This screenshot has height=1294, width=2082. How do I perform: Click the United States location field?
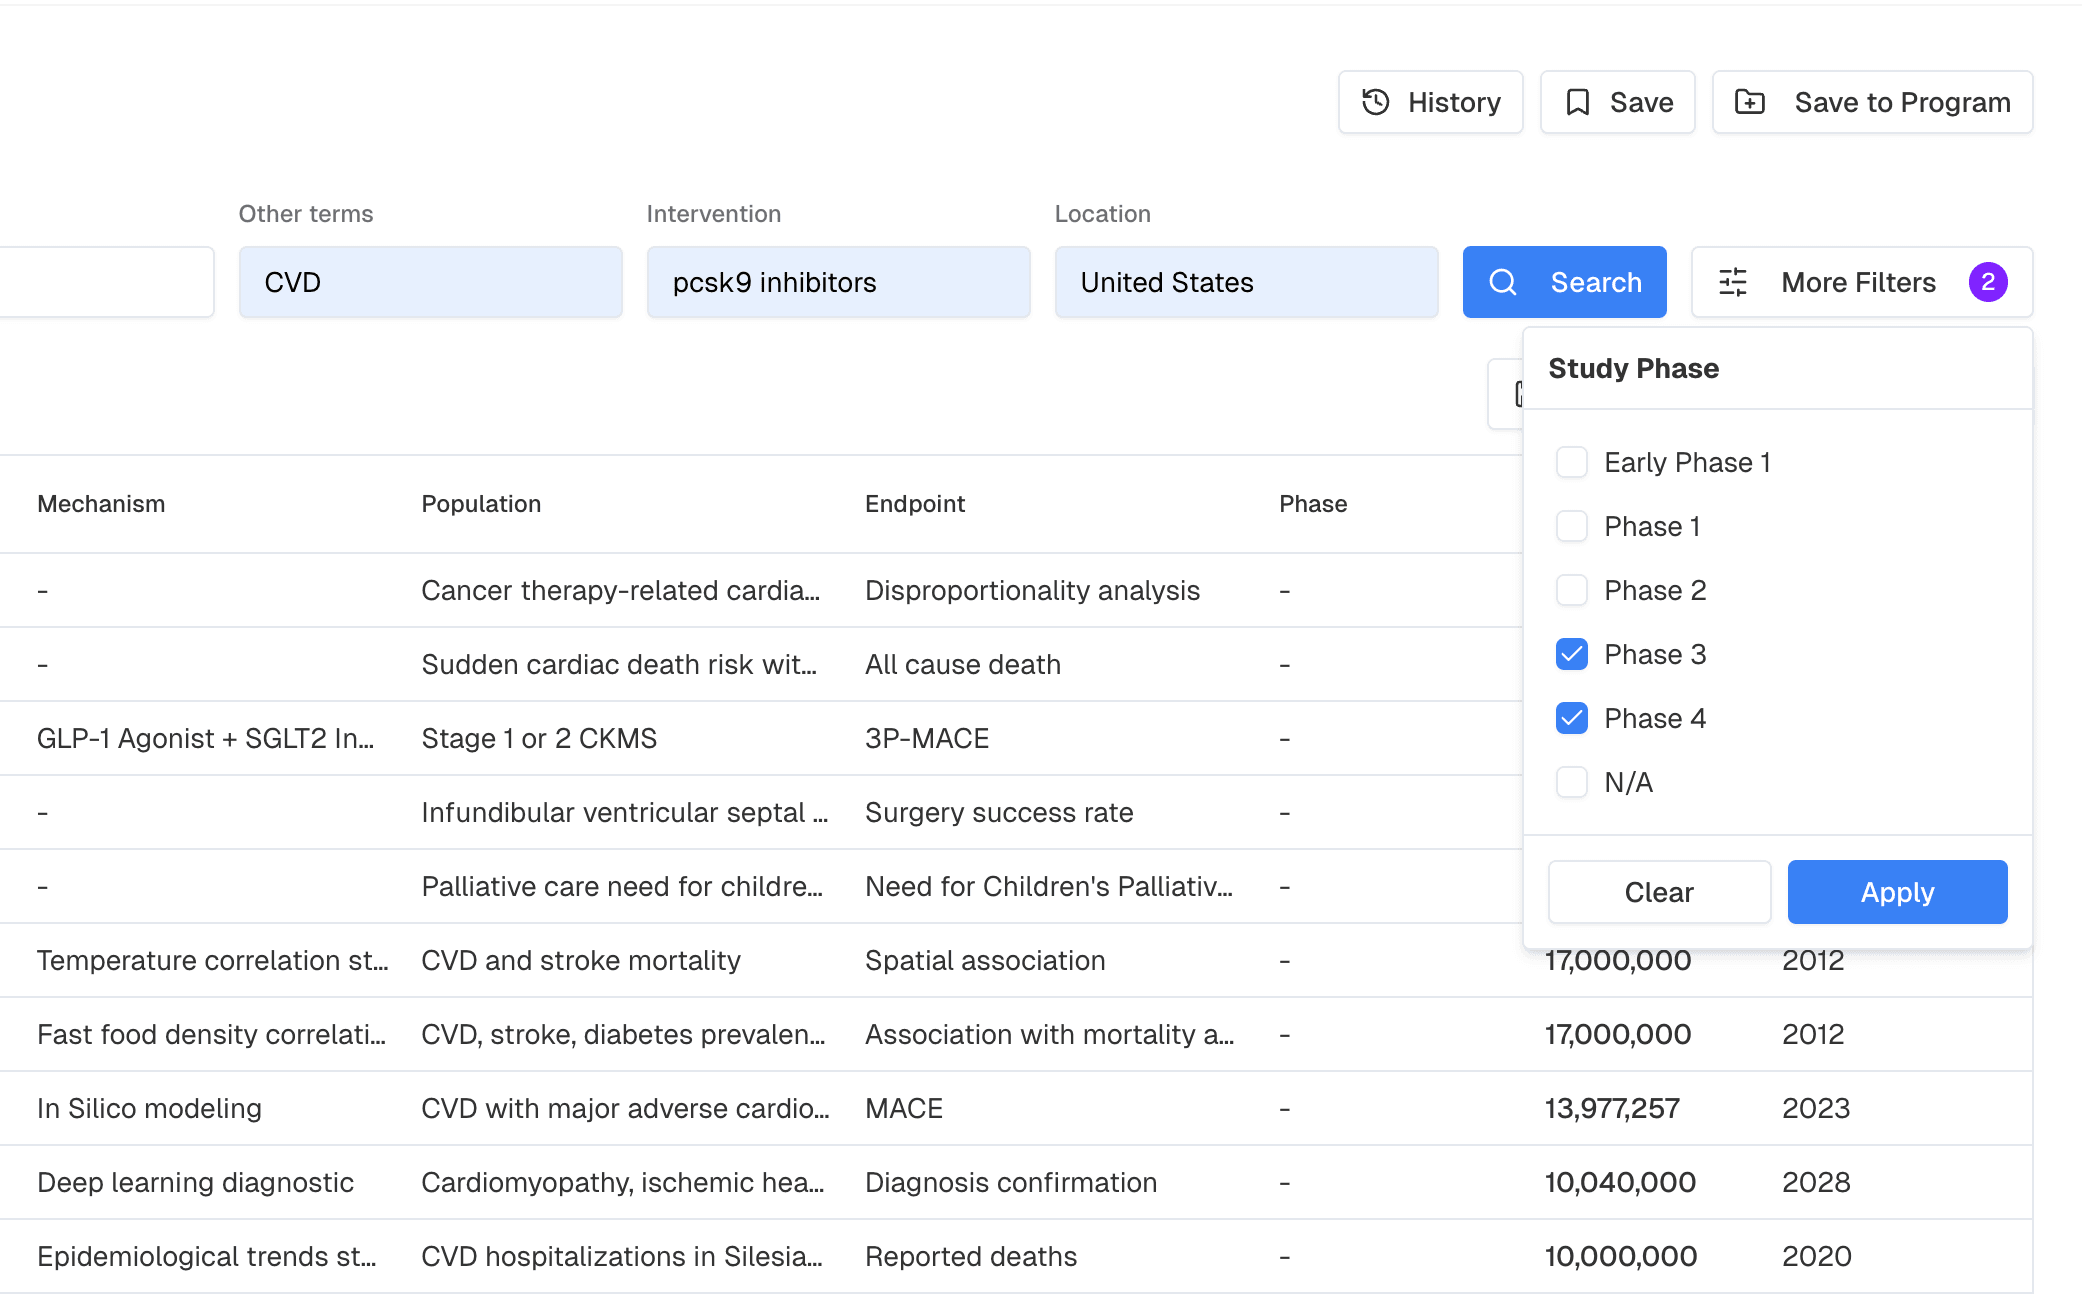click(1246, 282)
